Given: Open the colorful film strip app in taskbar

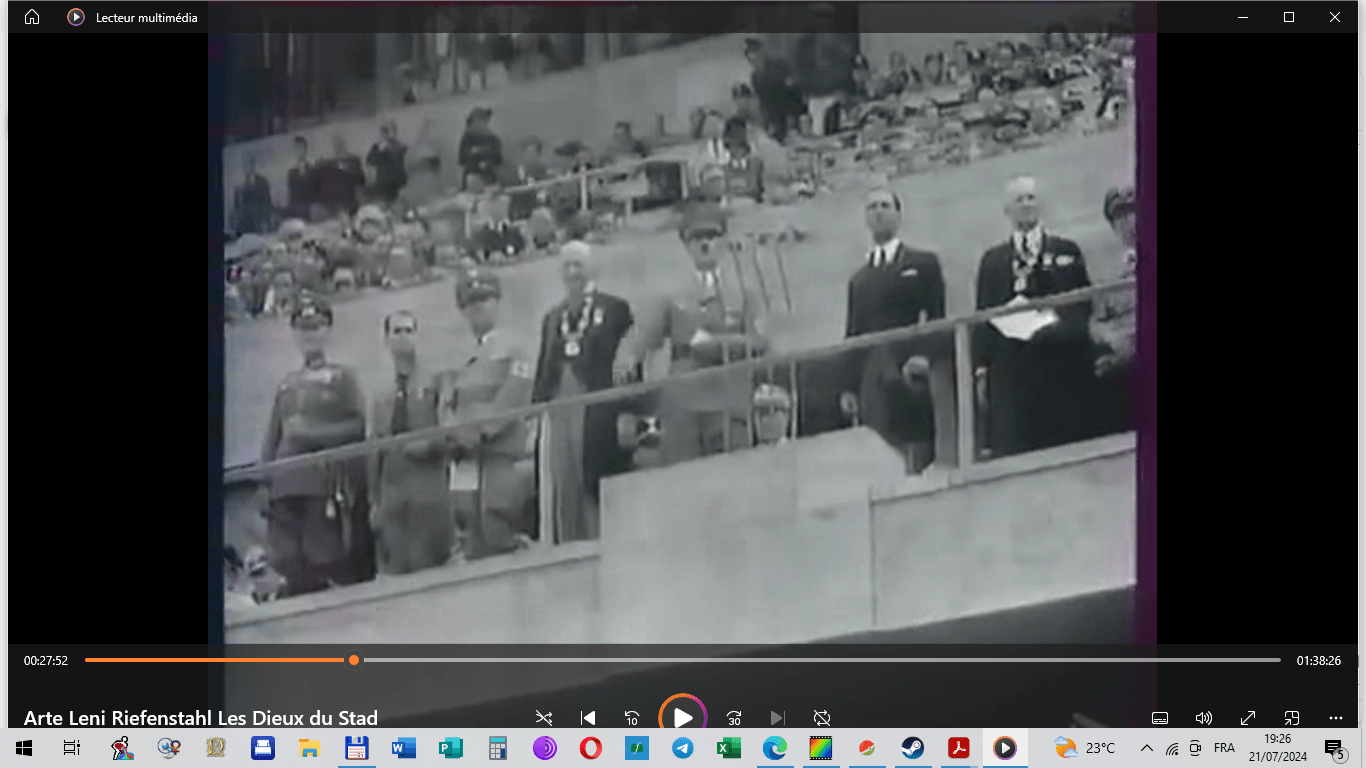Looking at the screenshot, I should click(x=820, y=747).
